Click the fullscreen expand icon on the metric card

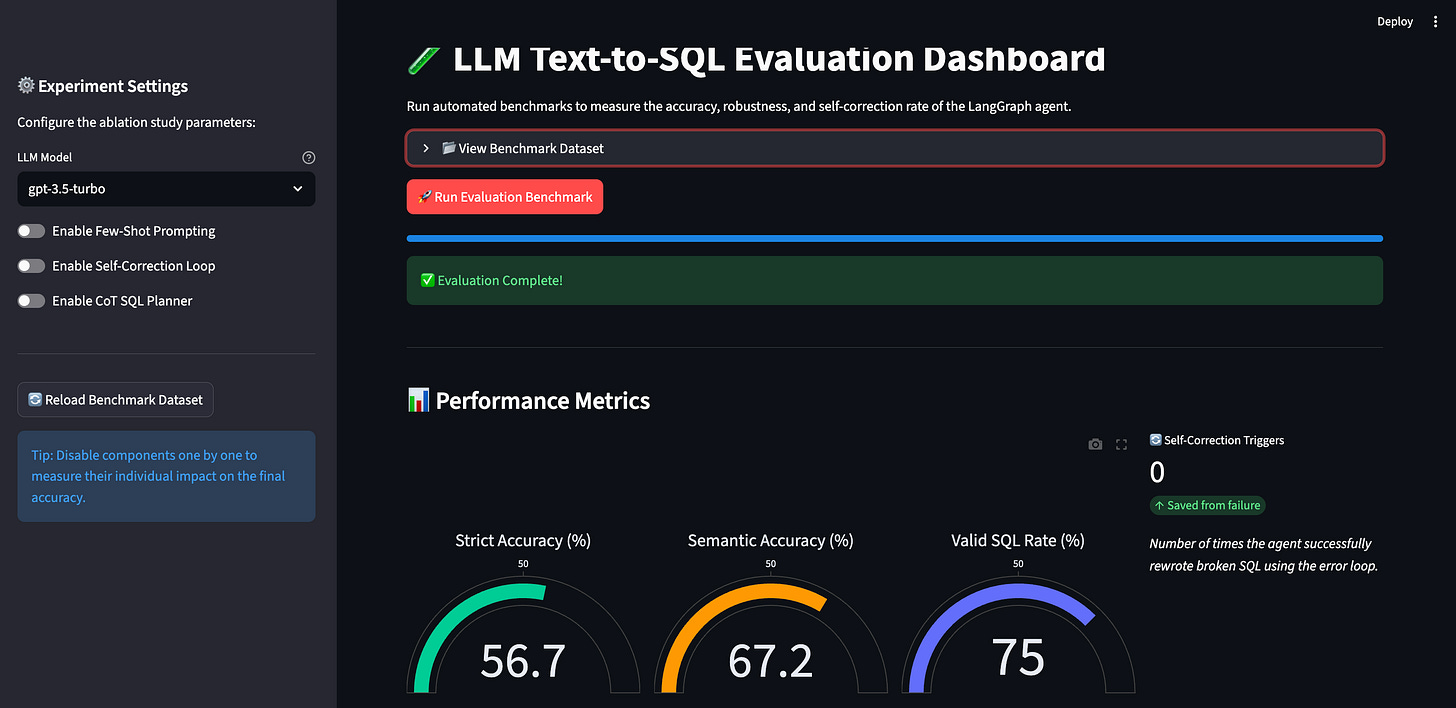click(1121, 444)
